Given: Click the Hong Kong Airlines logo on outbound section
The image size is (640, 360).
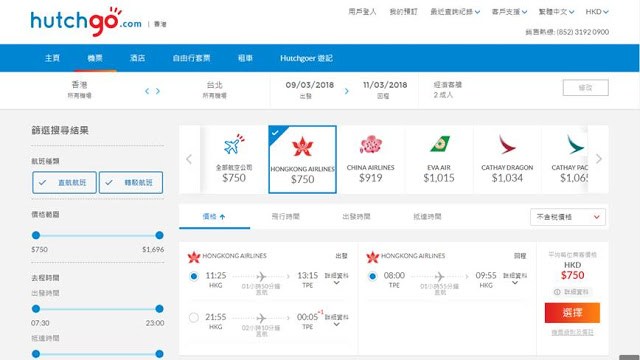Looking at the screenshot, I should click(x=193, y=256).
